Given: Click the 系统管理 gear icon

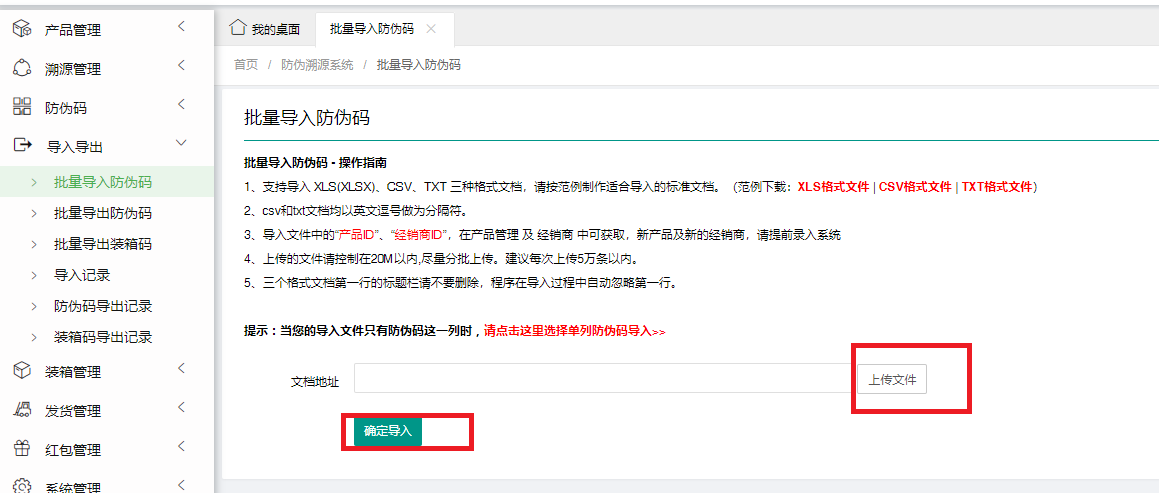Looking at the screenshot, I should click(x=22, y=486).
